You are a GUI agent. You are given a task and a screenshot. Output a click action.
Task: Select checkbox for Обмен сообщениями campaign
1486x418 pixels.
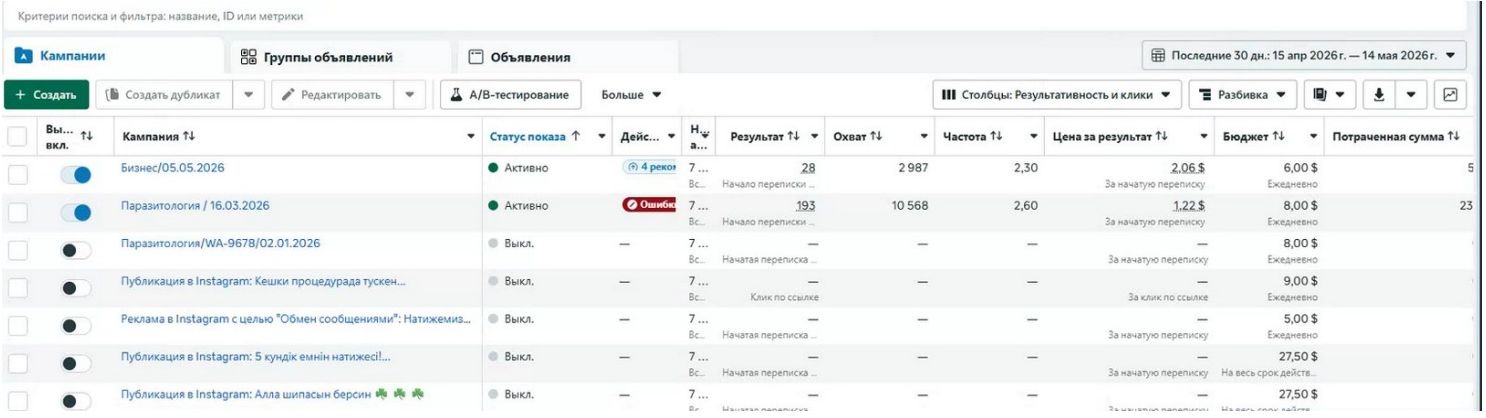[17, 326]
